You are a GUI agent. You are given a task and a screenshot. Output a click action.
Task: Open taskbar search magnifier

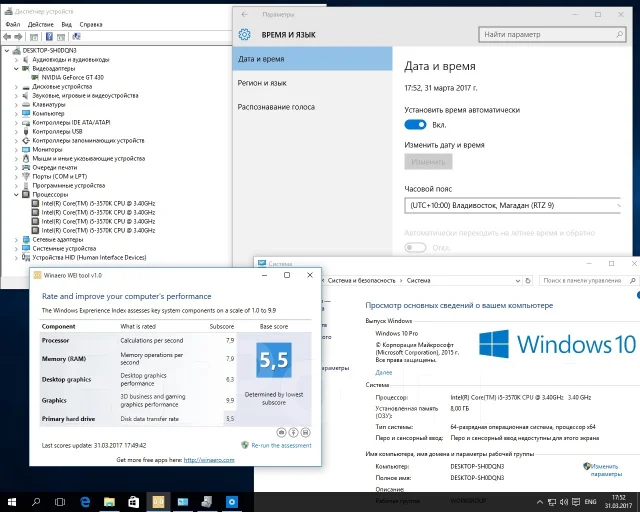(x=36, y=502)
